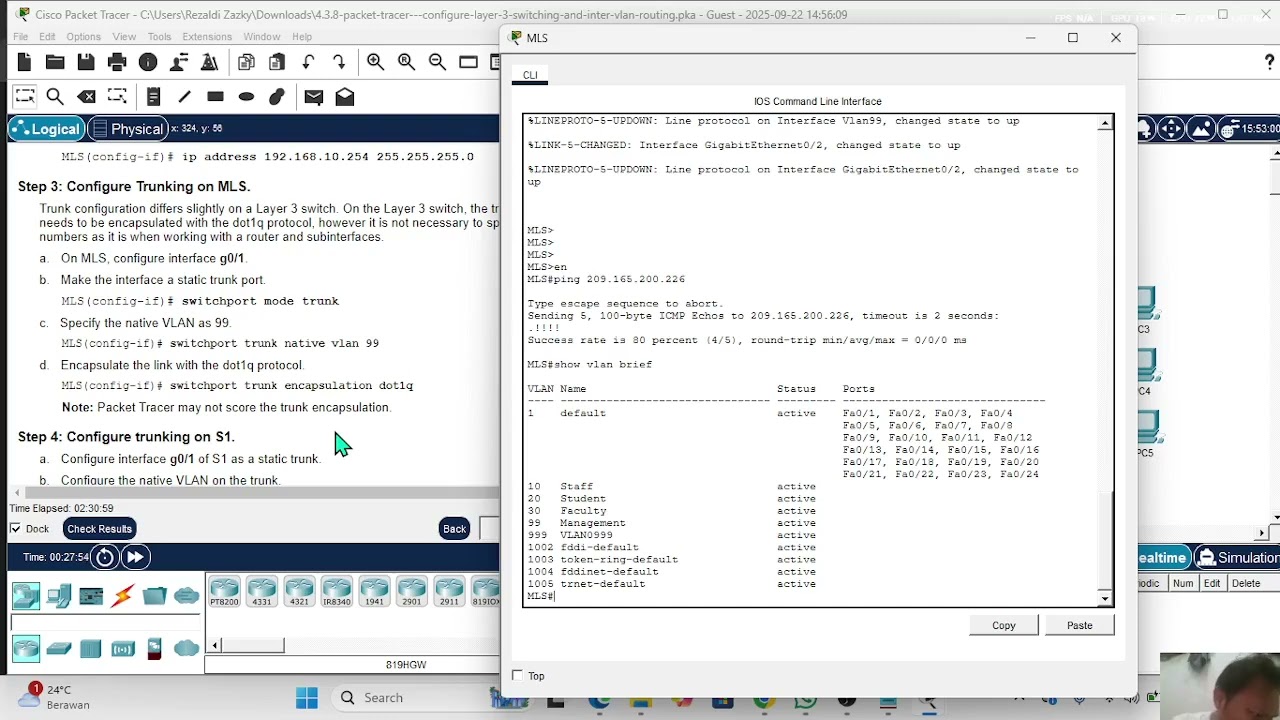The width and height of the screenshot is (1280, 720).
Task: Click the Paste clipboard toolbar icon
Action: 277,62
